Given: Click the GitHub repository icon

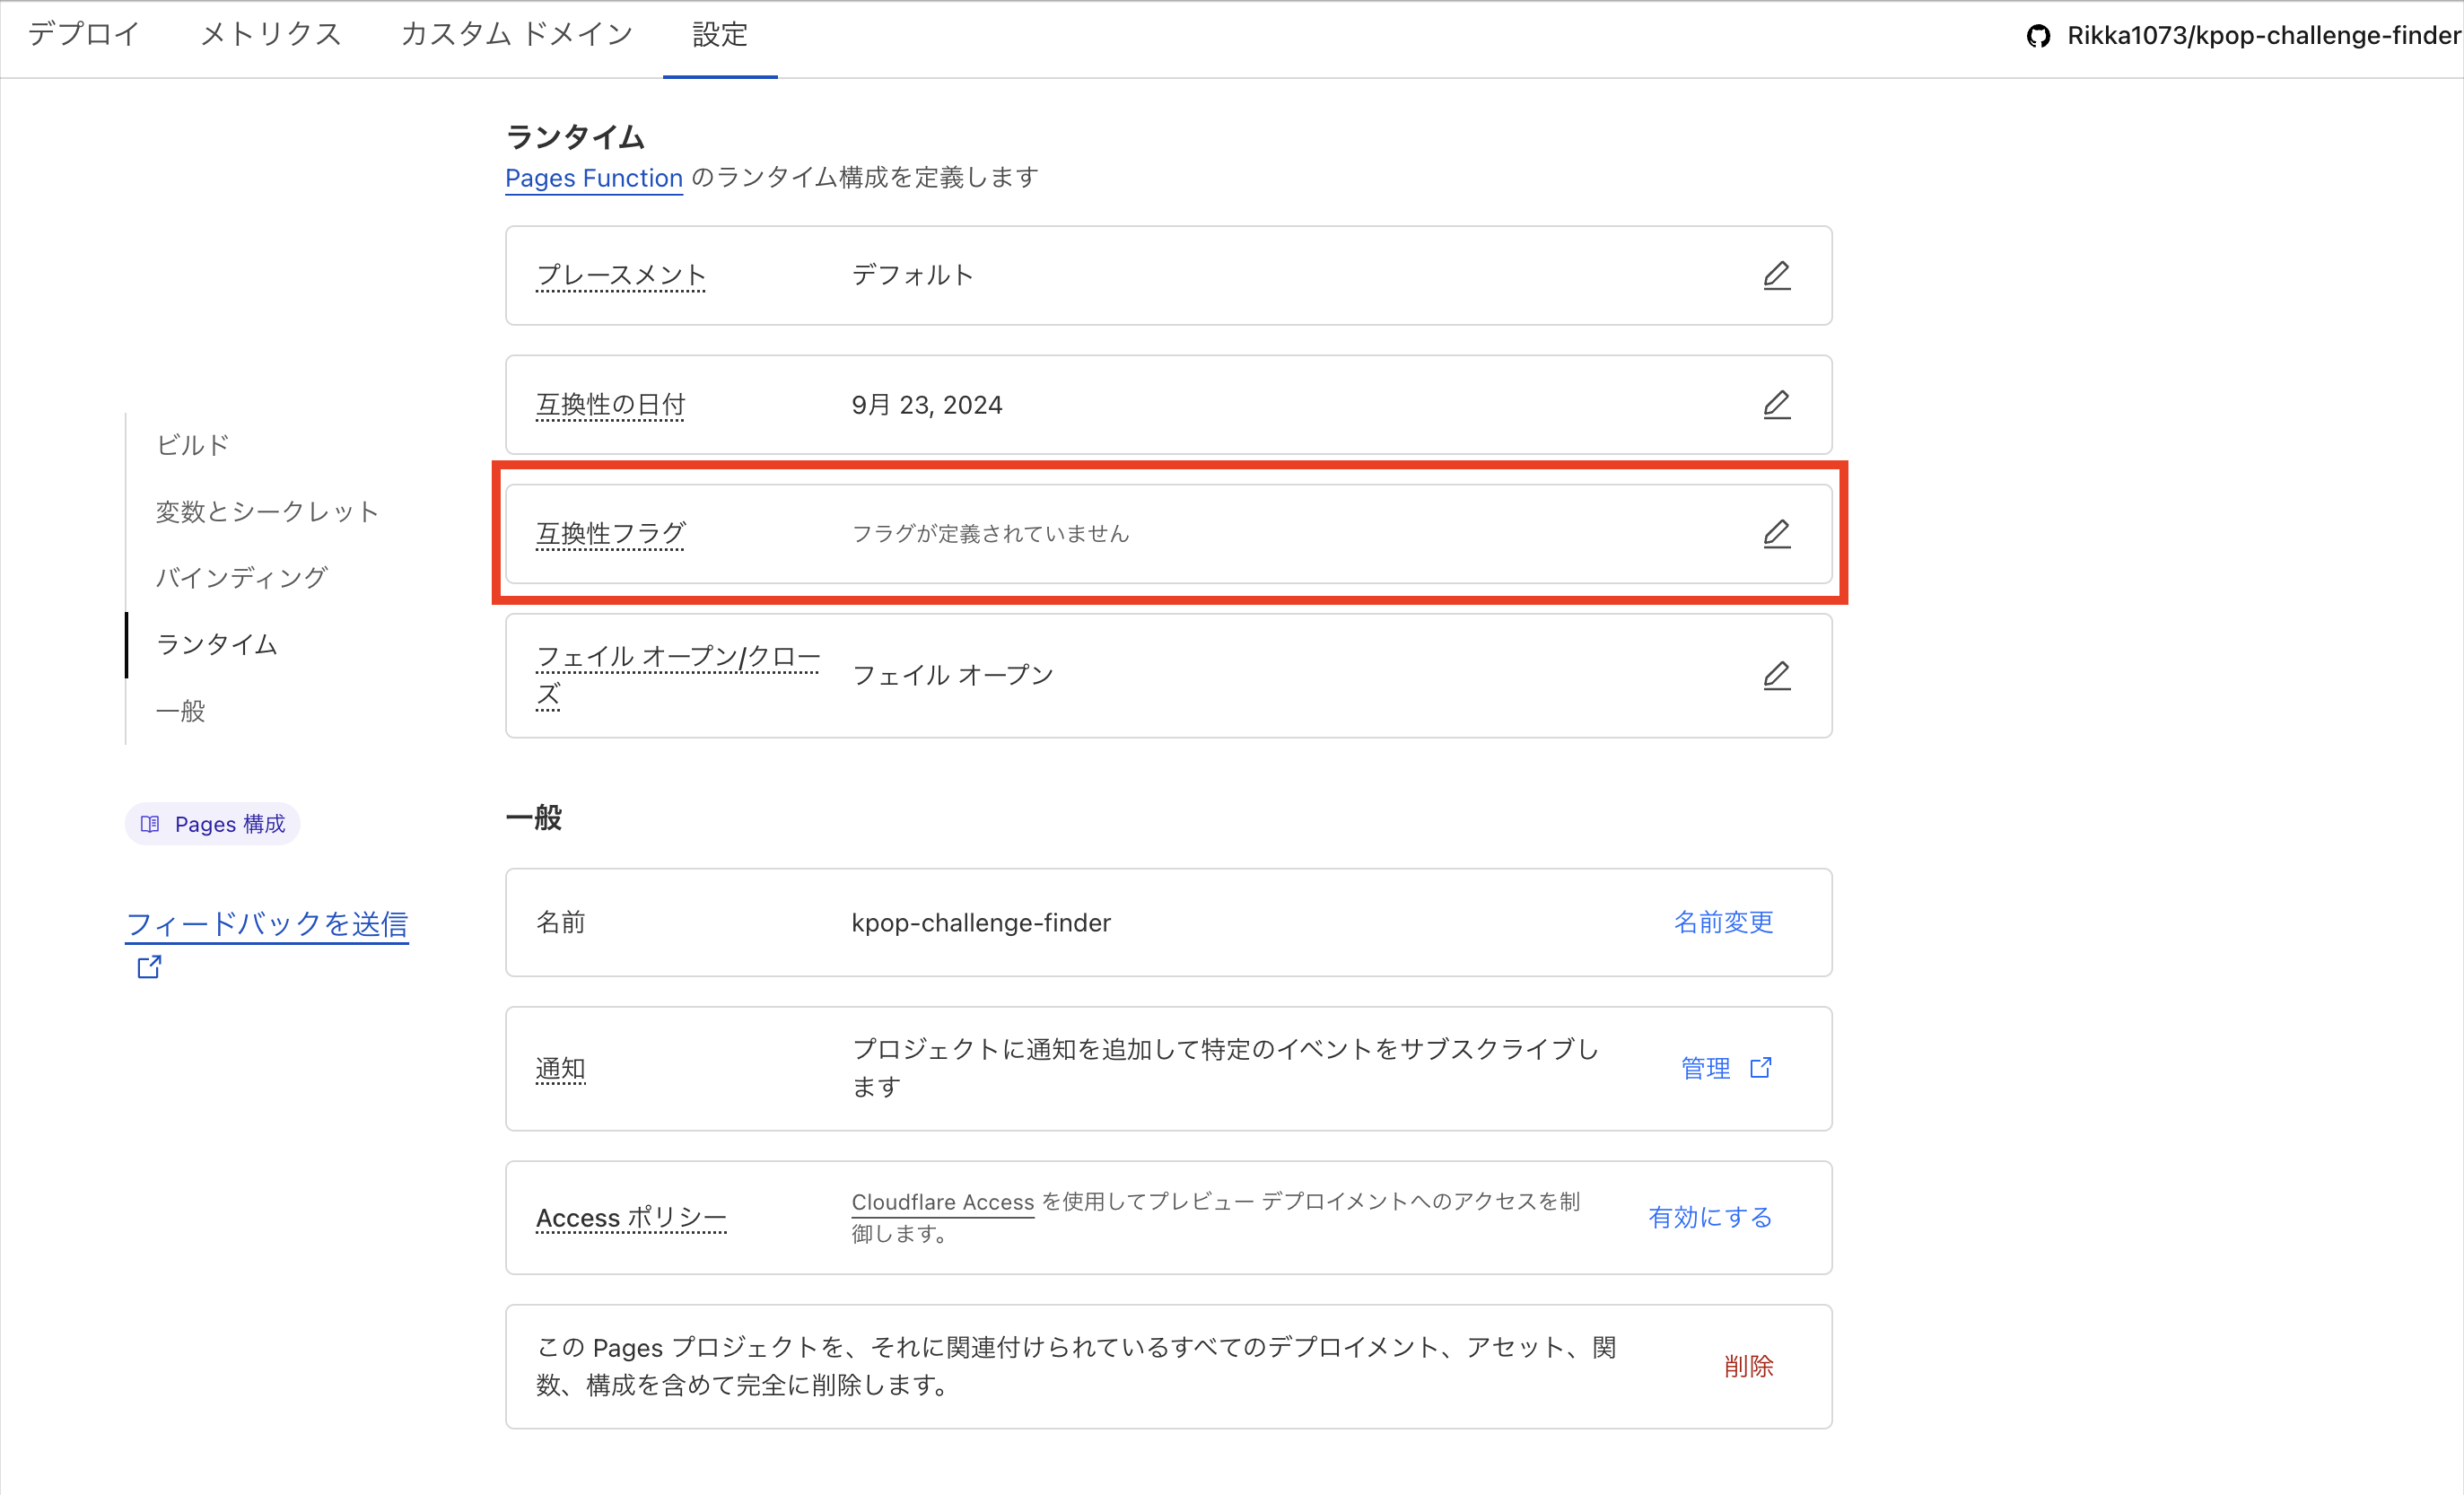Looking at the screenshot, I should click(x=2040, y=36).
